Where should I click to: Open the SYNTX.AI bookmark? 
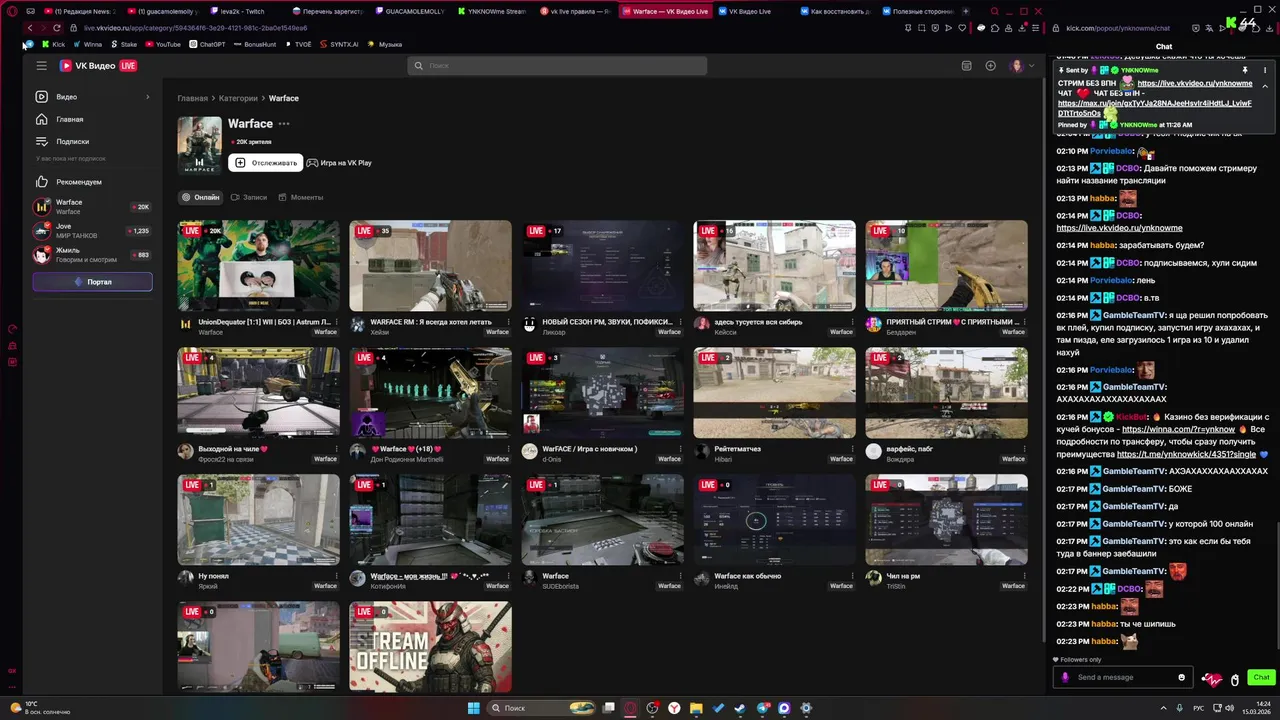338,44
